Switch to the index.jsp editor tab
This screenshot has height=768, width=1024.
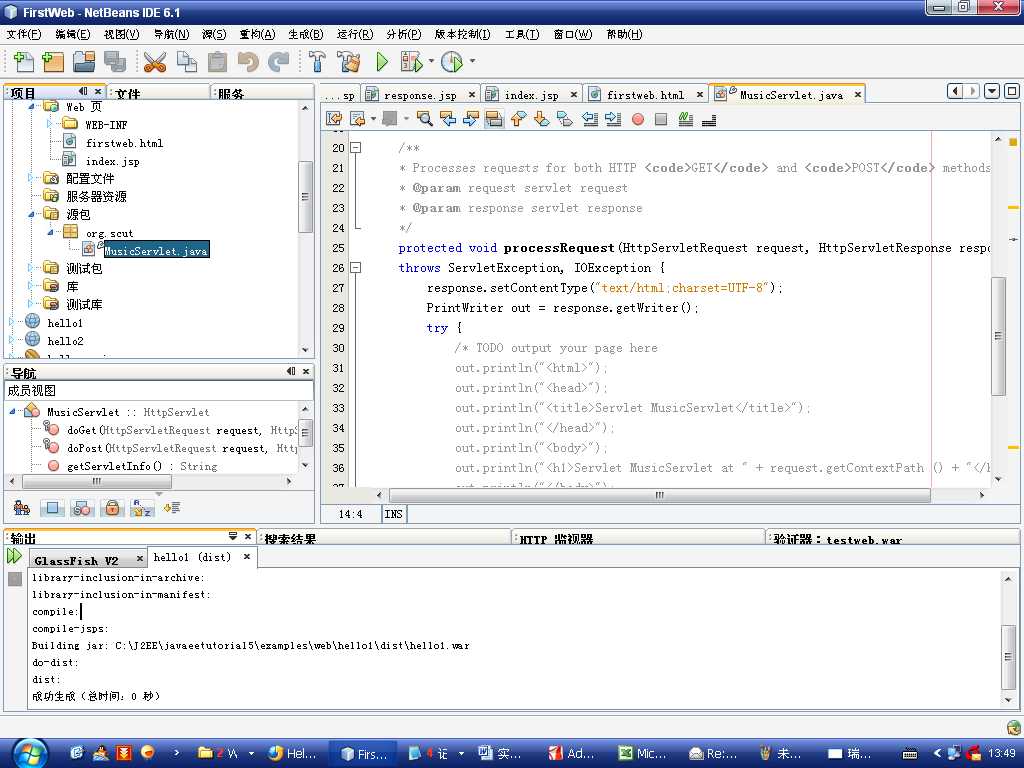531,95
